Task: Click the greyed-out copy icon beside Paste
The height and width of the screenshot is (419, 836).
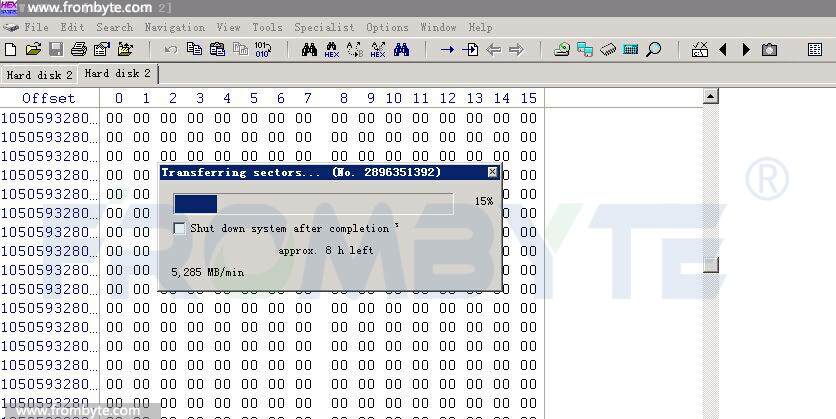Action: tap(240, 50)
